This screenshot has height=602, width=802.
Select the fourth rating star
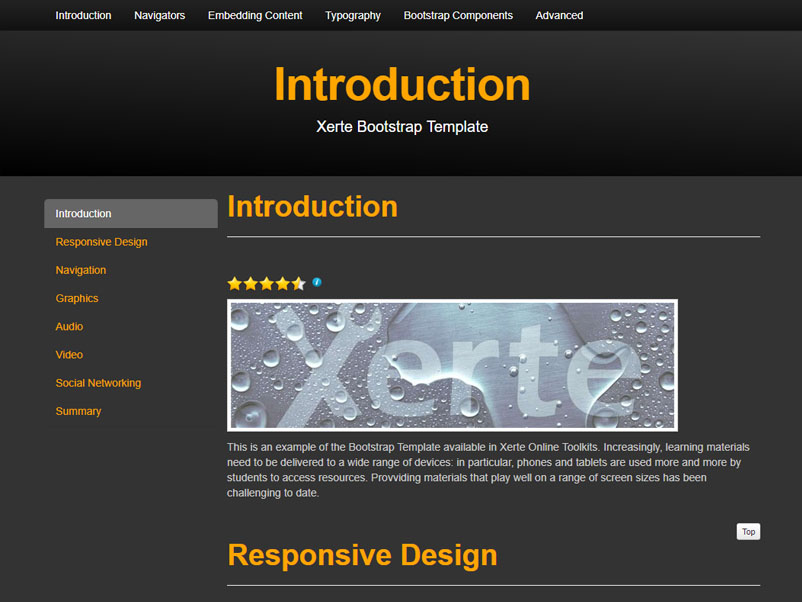coord(282,283)
